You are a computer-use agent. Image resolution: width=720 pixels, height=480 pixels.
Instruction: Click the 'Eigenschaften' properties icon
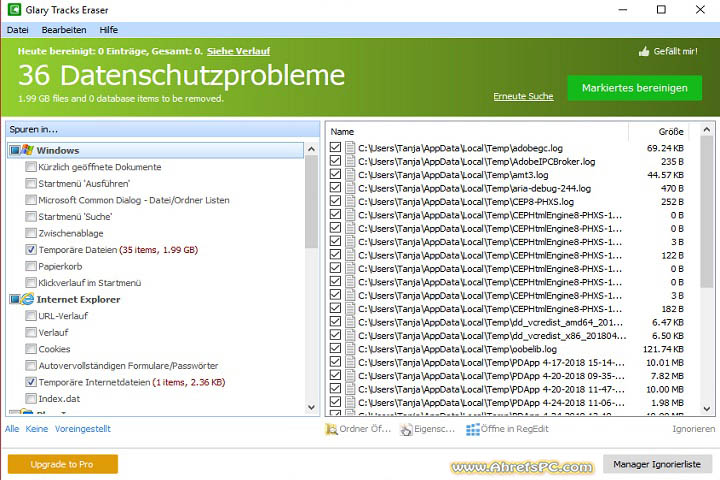(406, 429)
